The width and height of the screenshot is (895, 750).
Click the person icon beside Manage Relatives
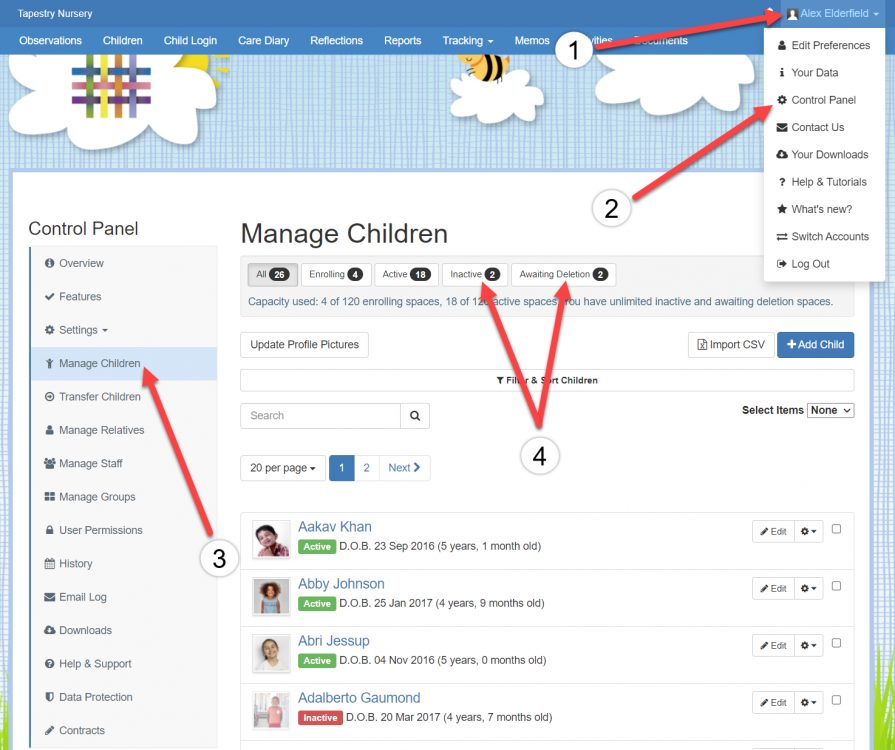pos(50,430)
